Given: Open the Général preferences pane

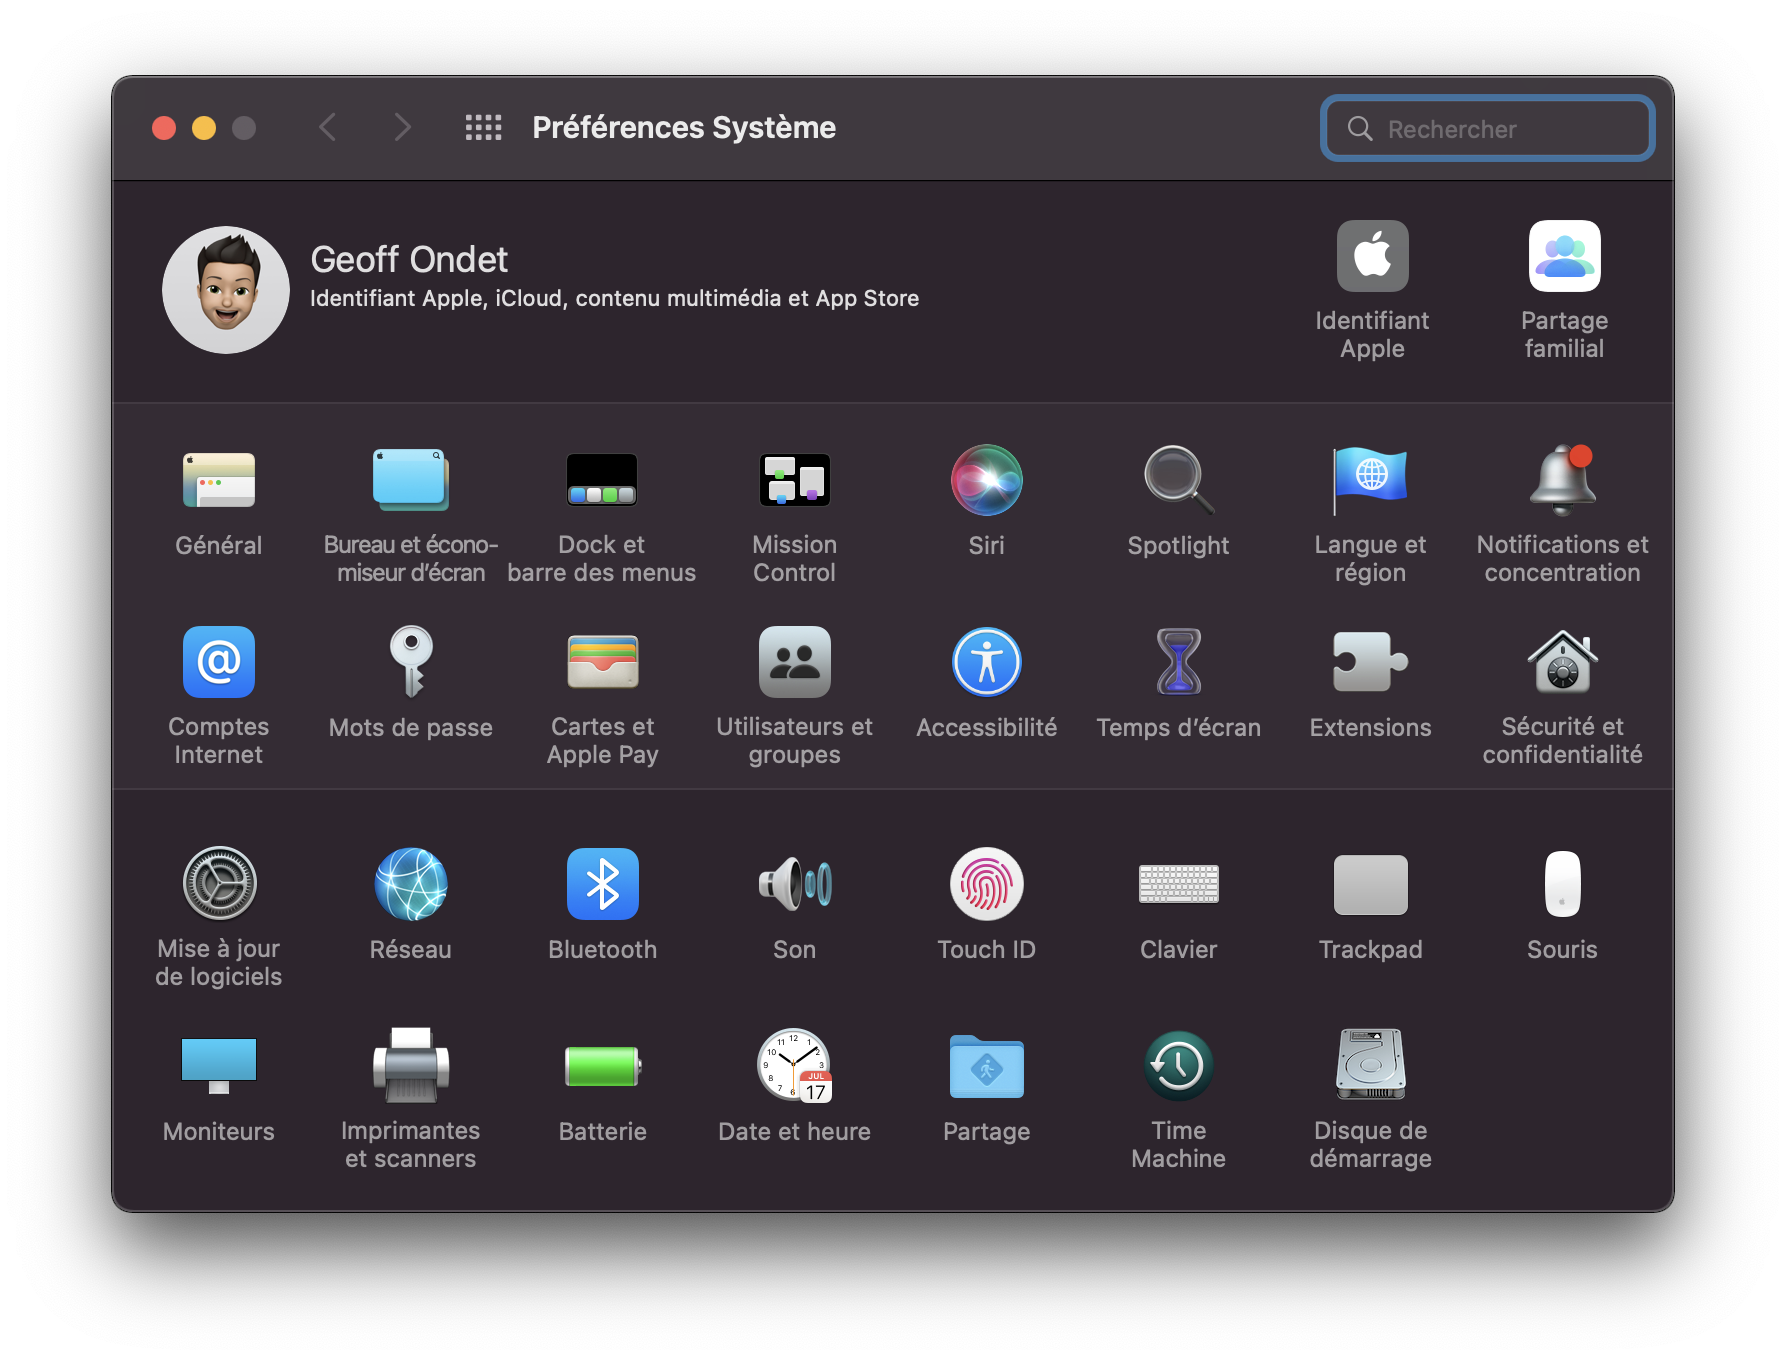Looking at the screenshot, I should coord(219,481).
